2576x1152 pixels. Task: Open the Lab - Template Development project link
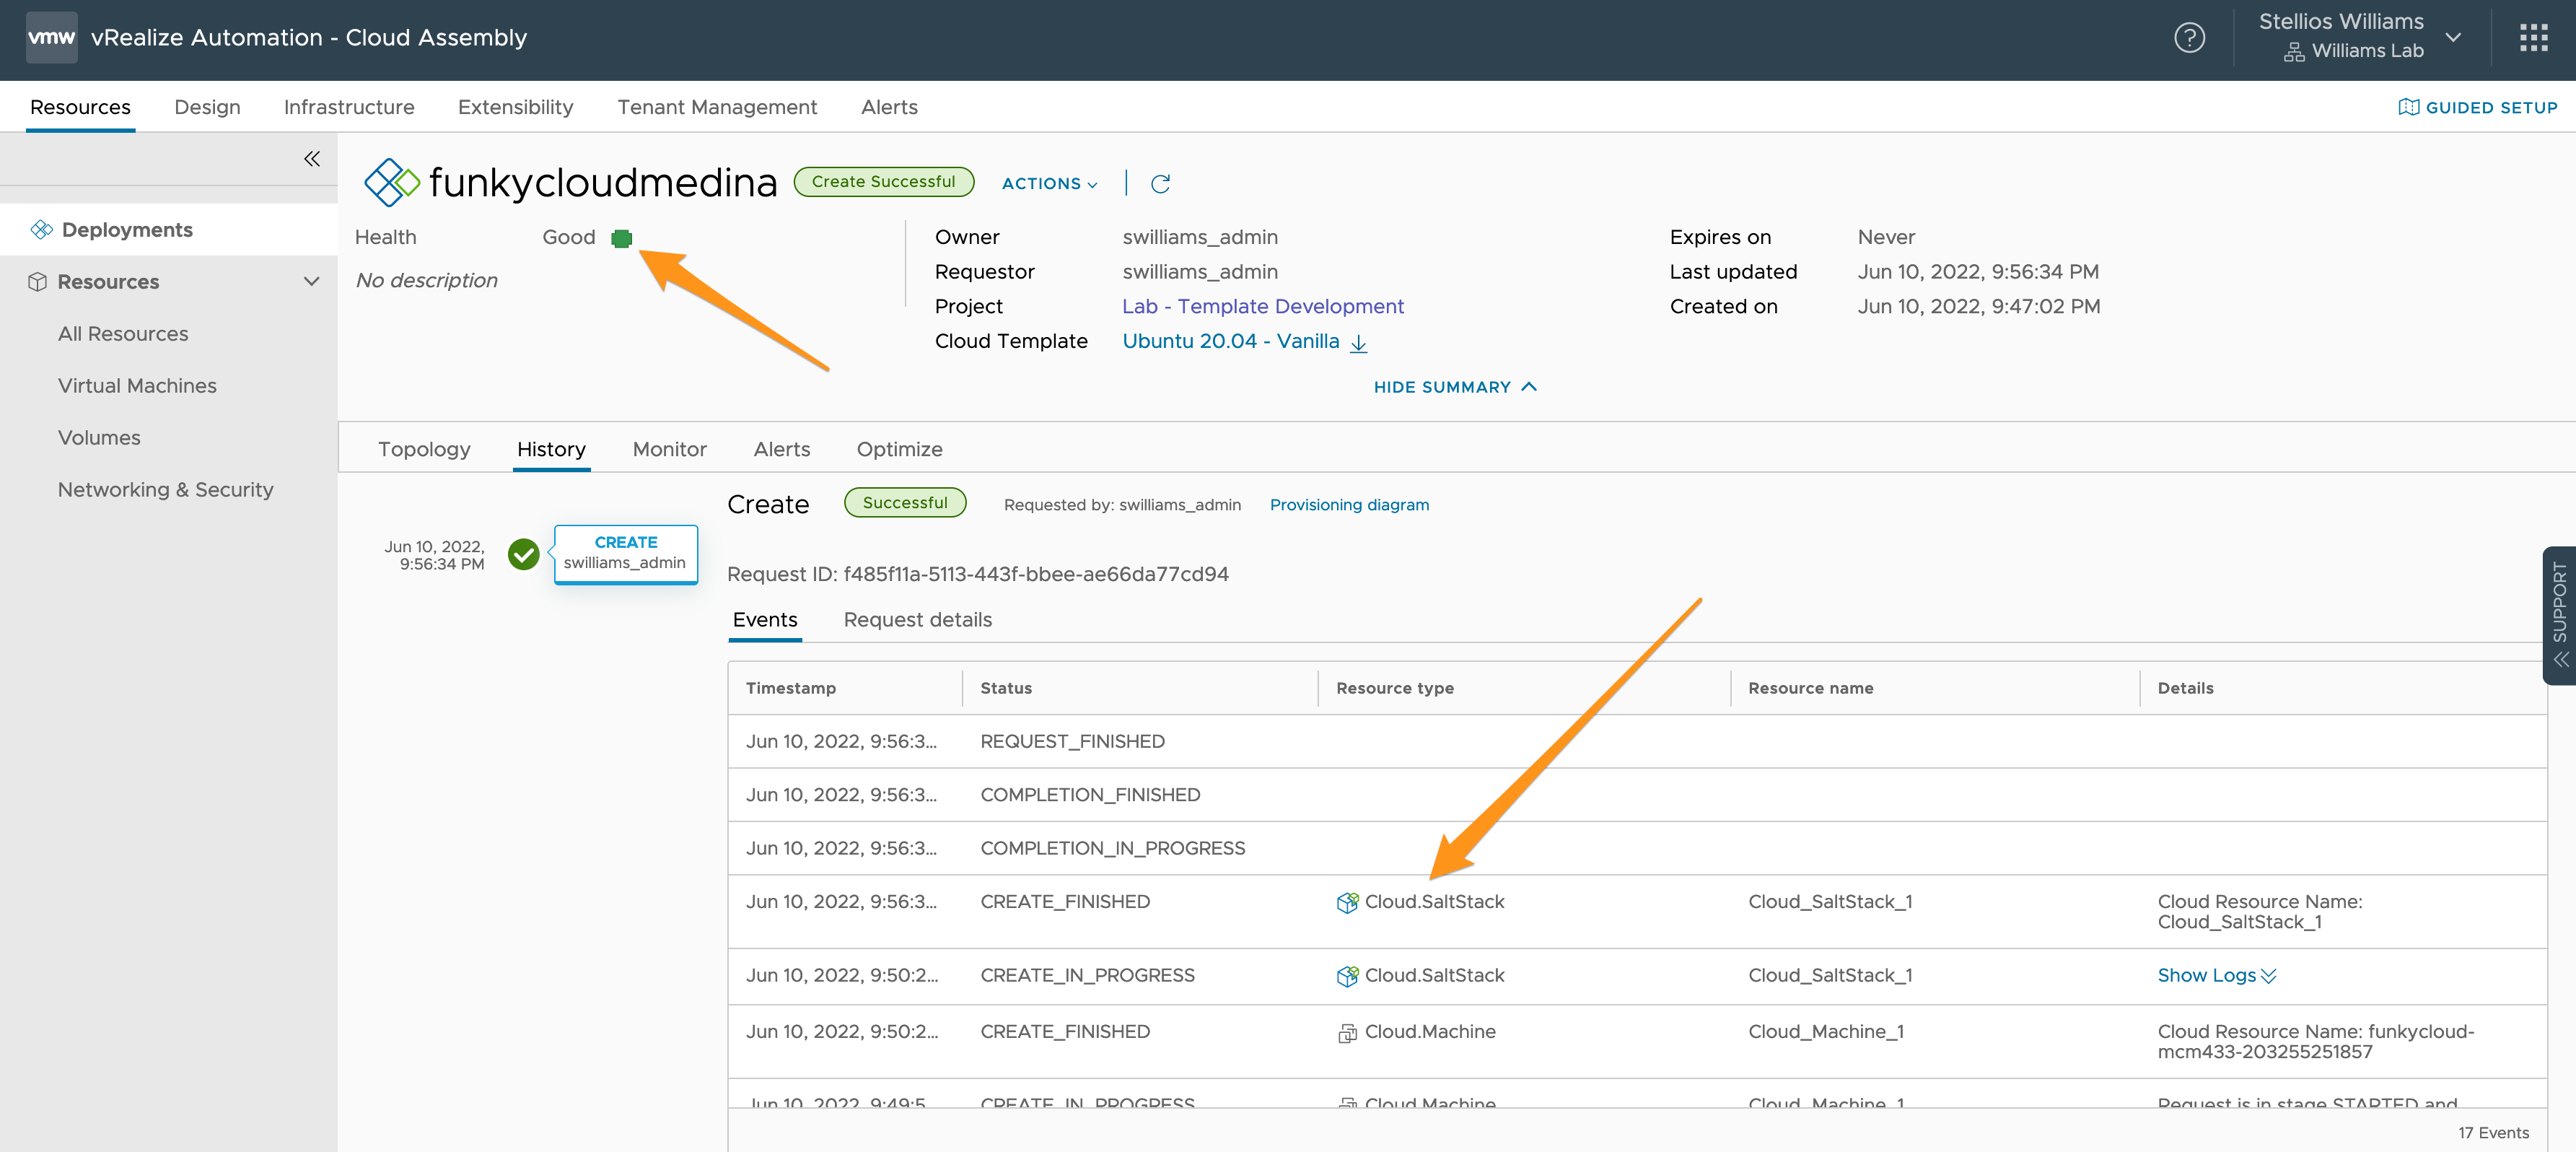pos(1262,307)
